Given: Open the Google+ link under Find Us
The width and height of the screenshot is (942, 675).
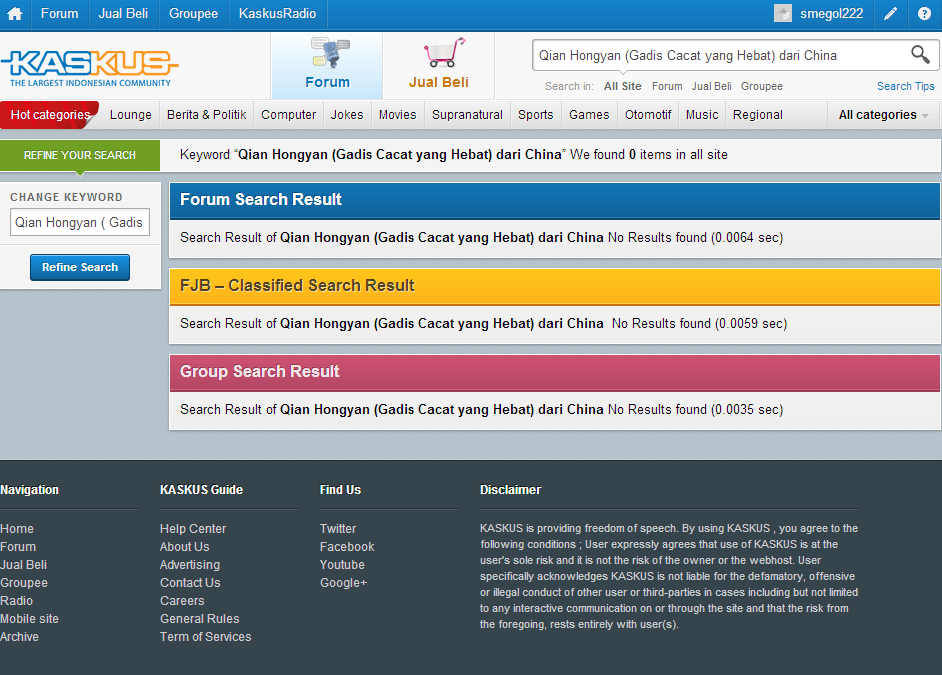Looking at the screenshot, I should pos(343,583).
